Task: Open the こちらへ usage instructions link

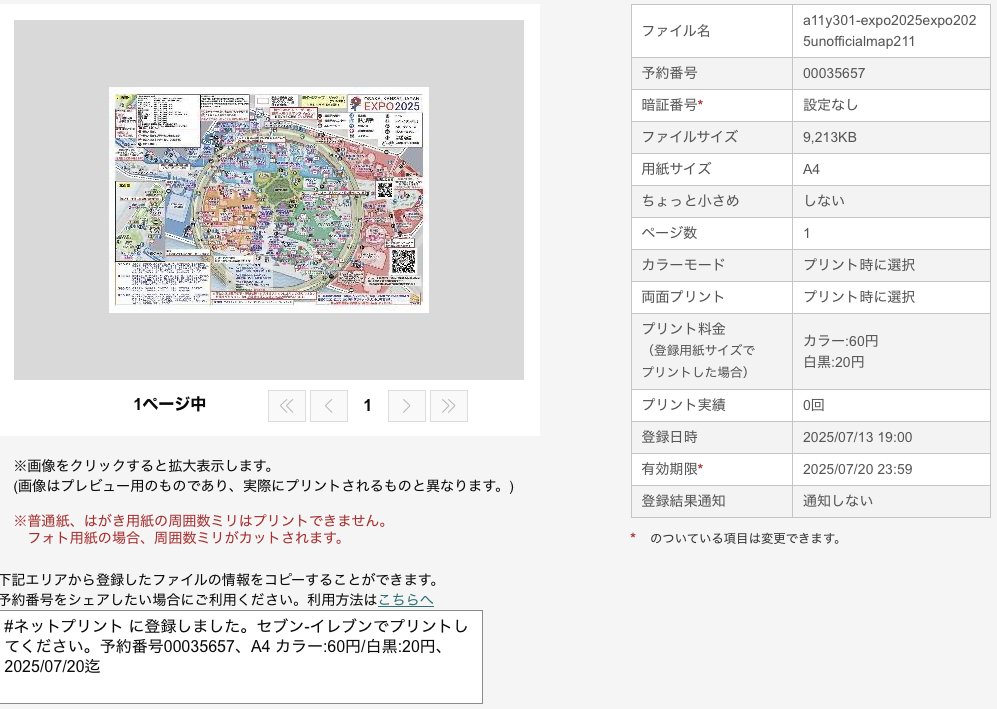Action: pos(405,598)
